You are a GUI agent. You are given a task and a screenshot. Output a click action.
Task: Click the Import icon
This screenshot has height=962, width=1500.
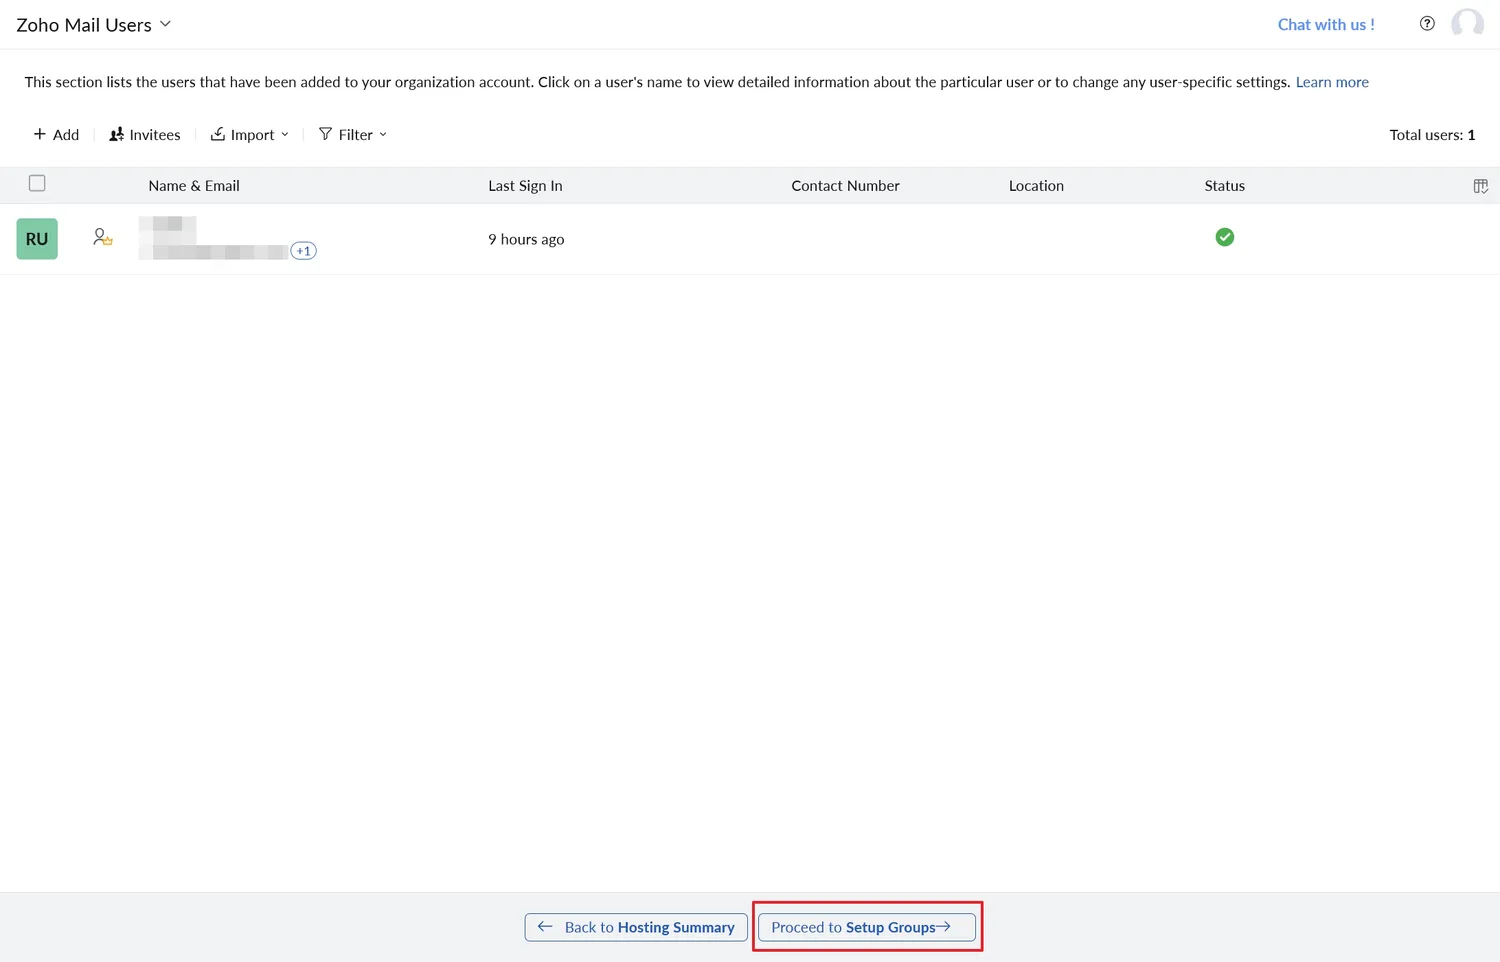(x=218, y=134)
